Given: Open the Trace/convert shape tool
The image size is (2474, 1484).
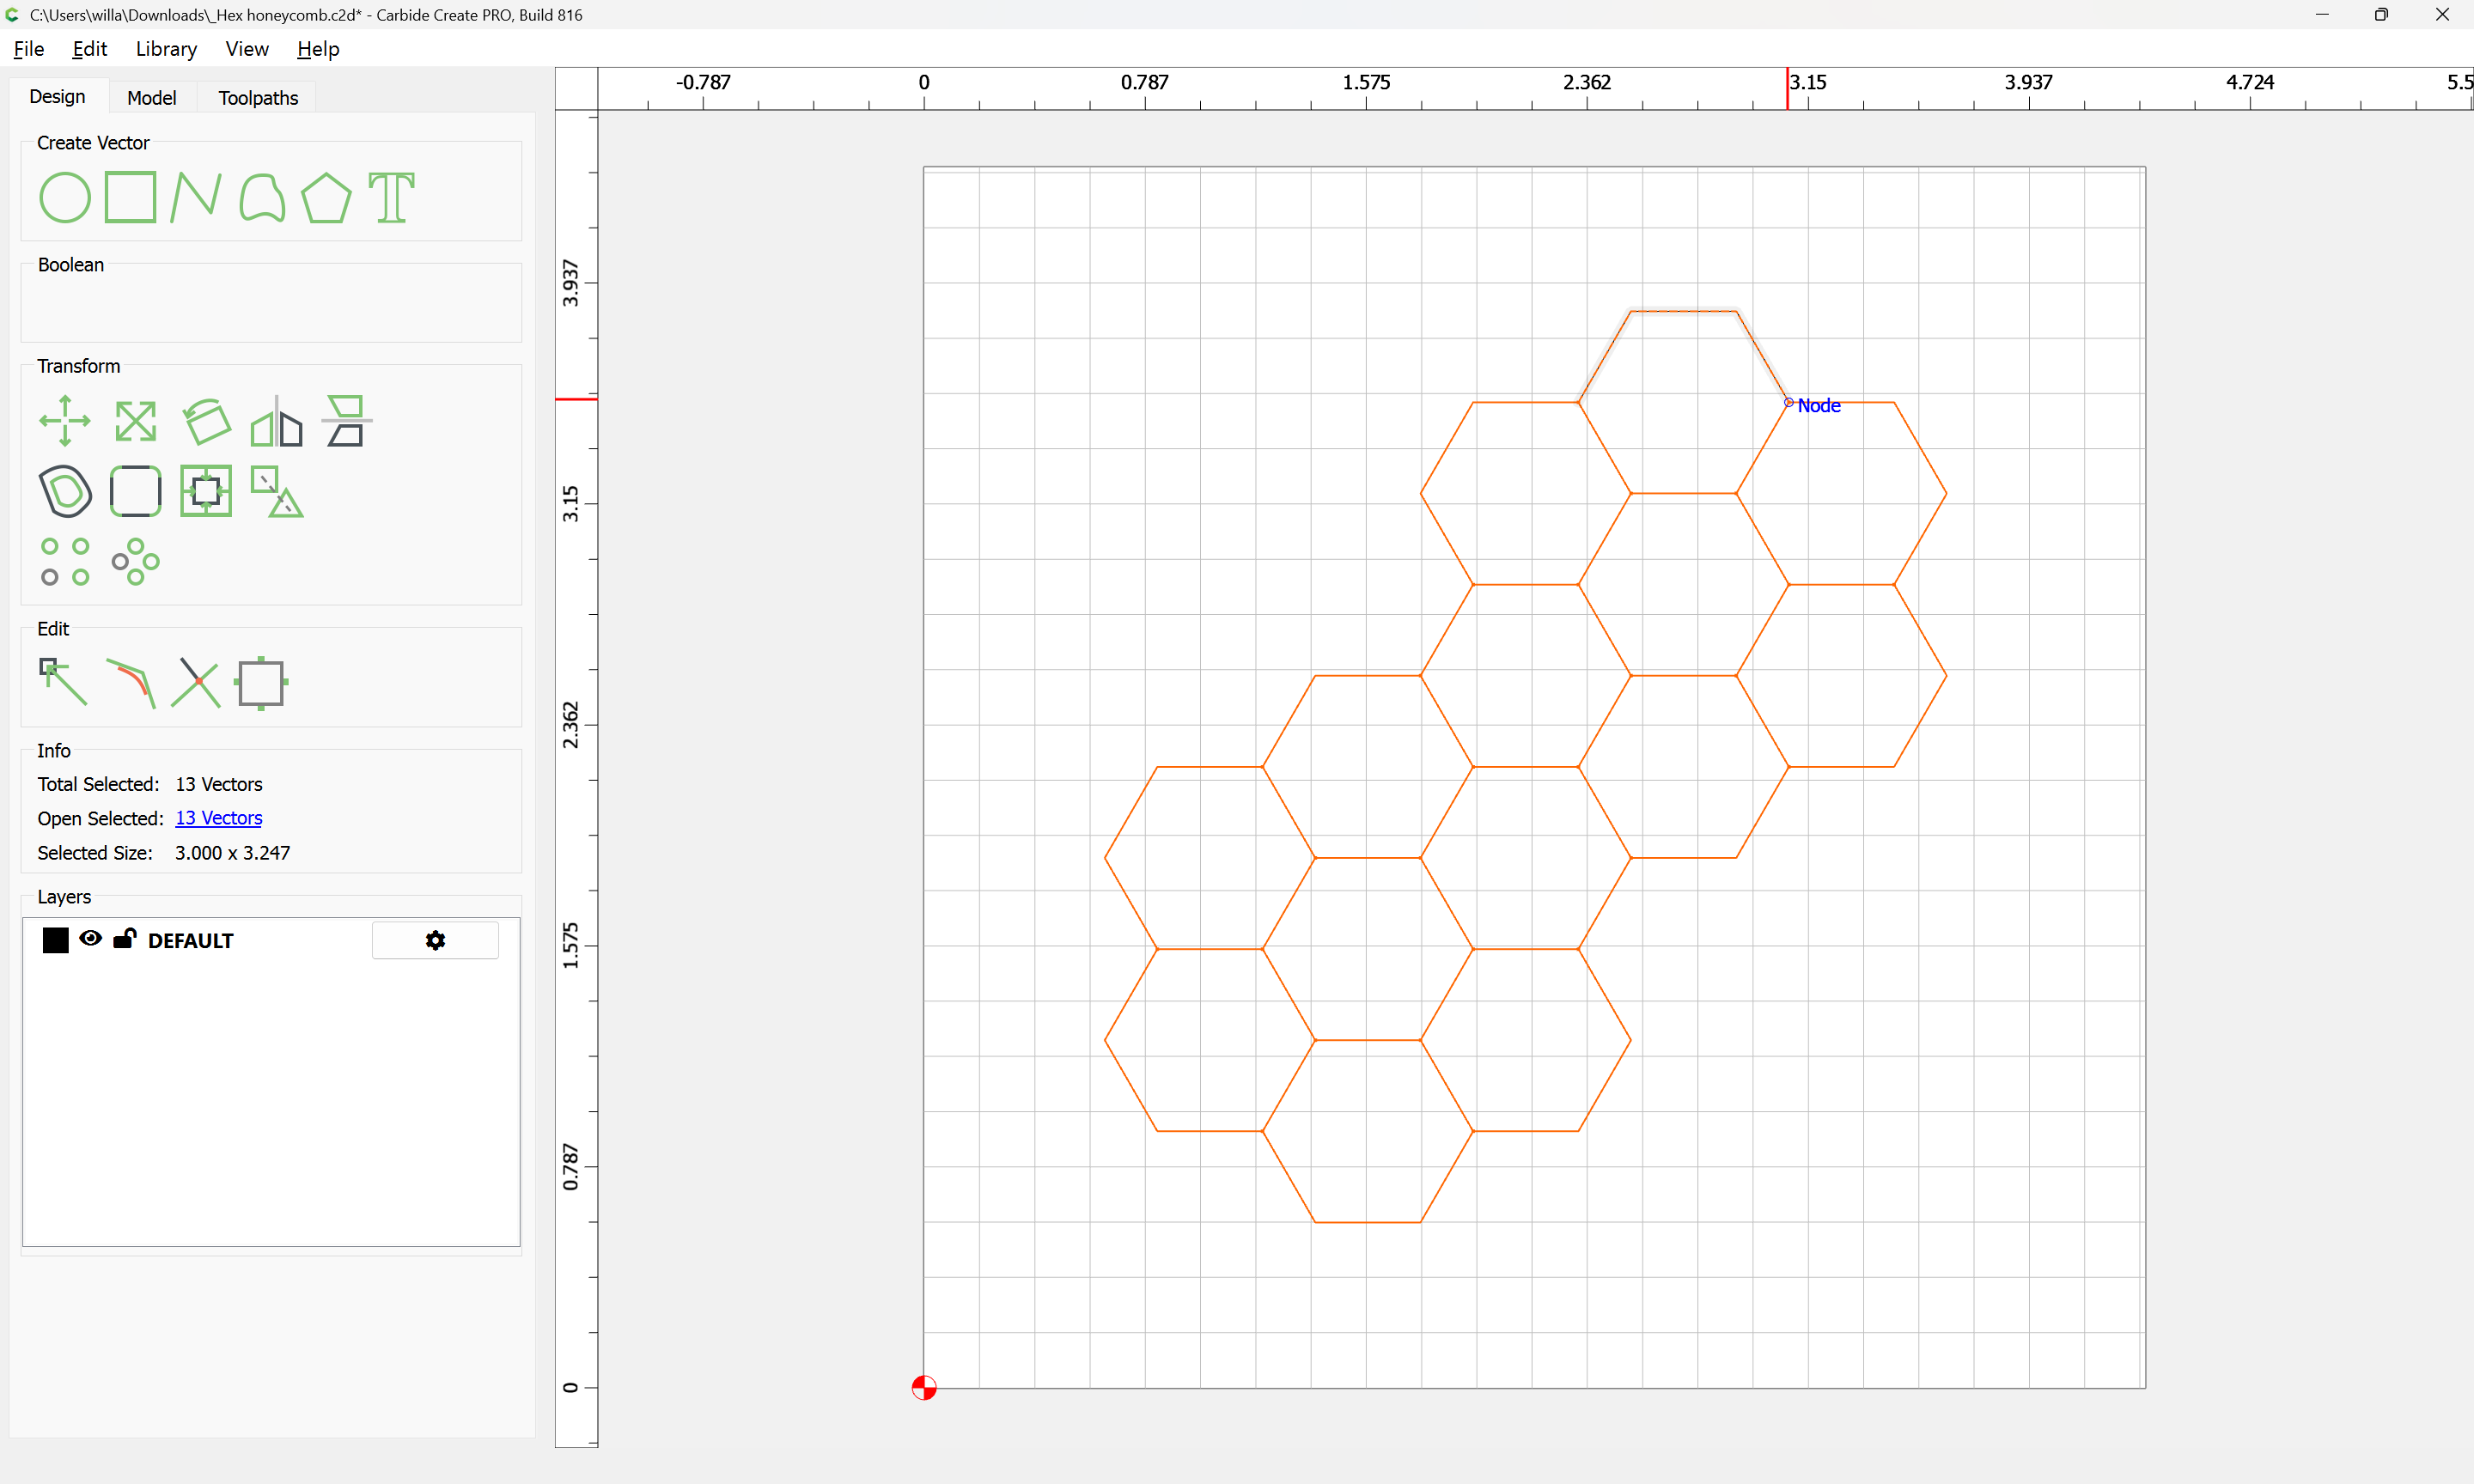Looking at the screenshot, I should (x=276, y=491).
